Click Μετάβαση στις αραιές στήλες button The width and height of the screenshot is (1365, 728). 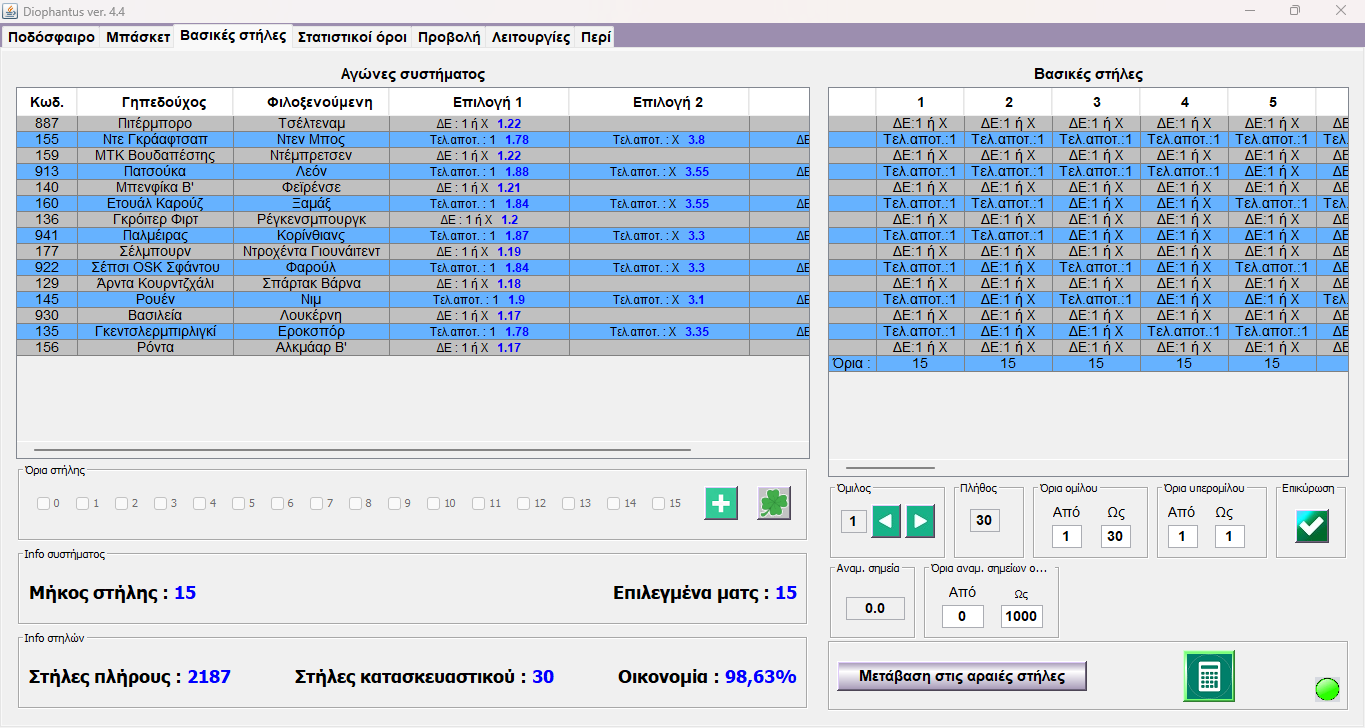[962, 676]
